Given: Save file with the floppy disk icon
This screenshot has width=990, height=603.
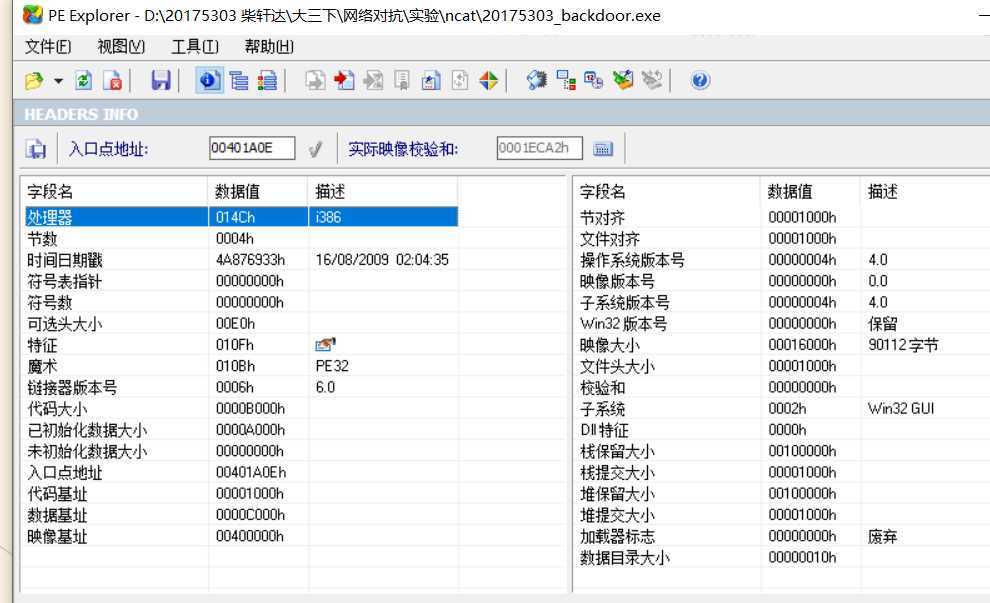Looking at the screenshot, I should coord(160,81).
